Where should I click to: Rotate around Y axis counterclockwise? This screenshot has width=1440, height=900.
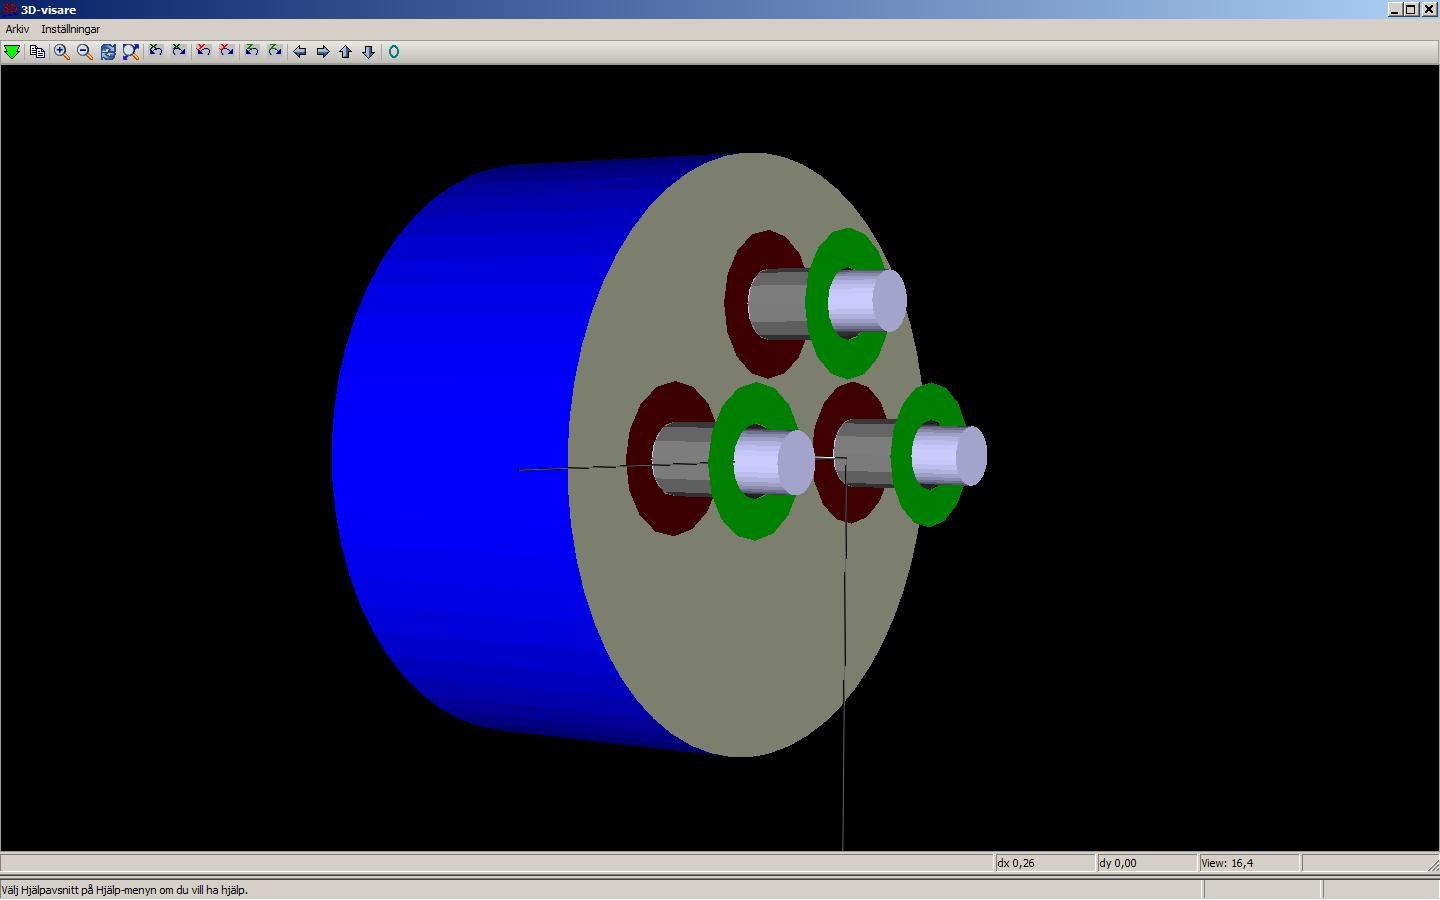(204, 51)
